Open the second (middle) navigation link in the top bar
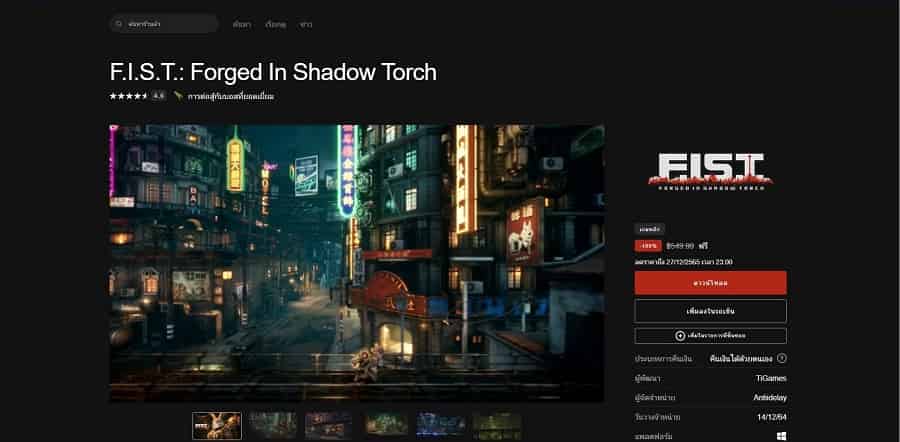This screenshot has height=442, width=900. pos(276,25)
